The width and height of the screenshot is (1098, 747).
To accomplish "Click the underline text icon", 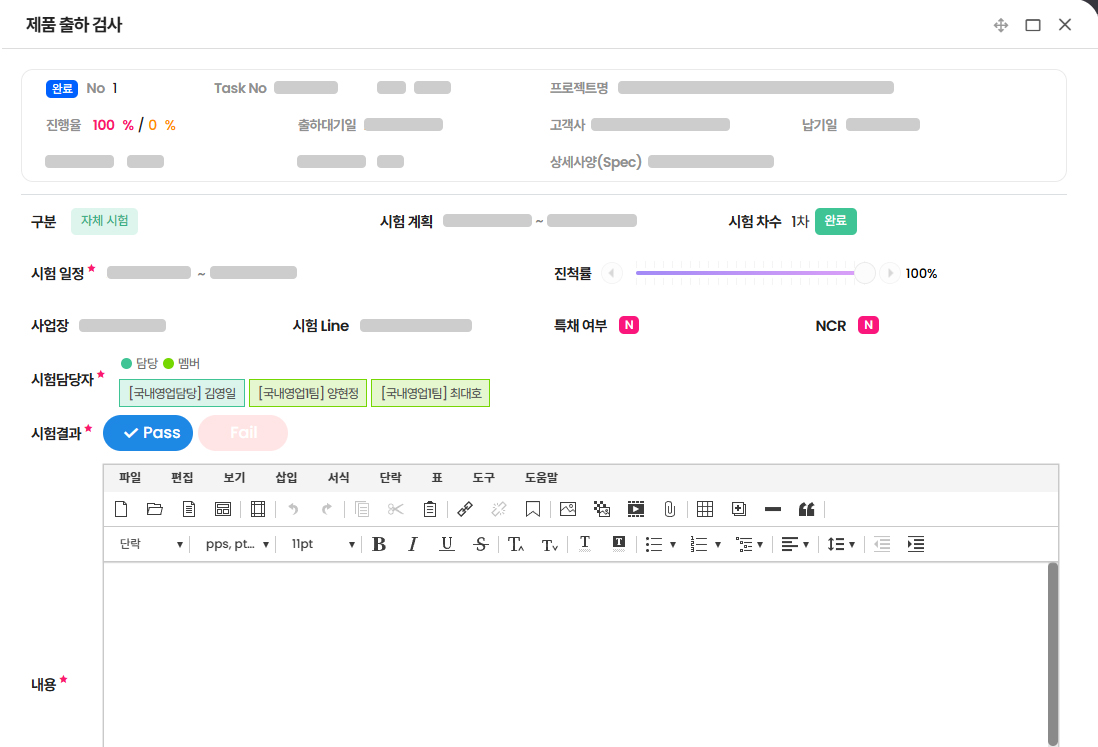I will [447, 544].
